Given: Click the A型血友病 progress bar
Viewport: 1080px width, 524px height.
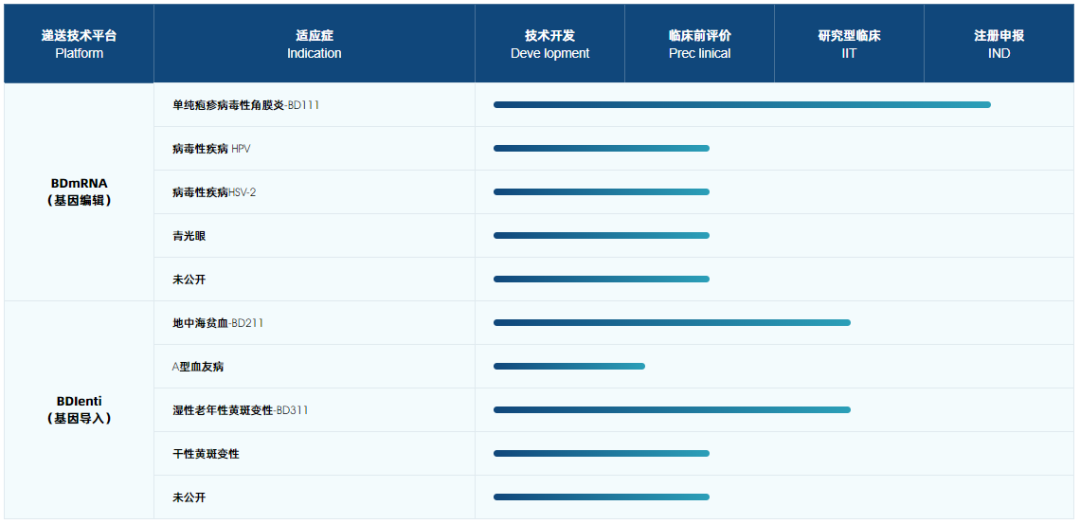Looking at the screenshot, I should [568, 366].
